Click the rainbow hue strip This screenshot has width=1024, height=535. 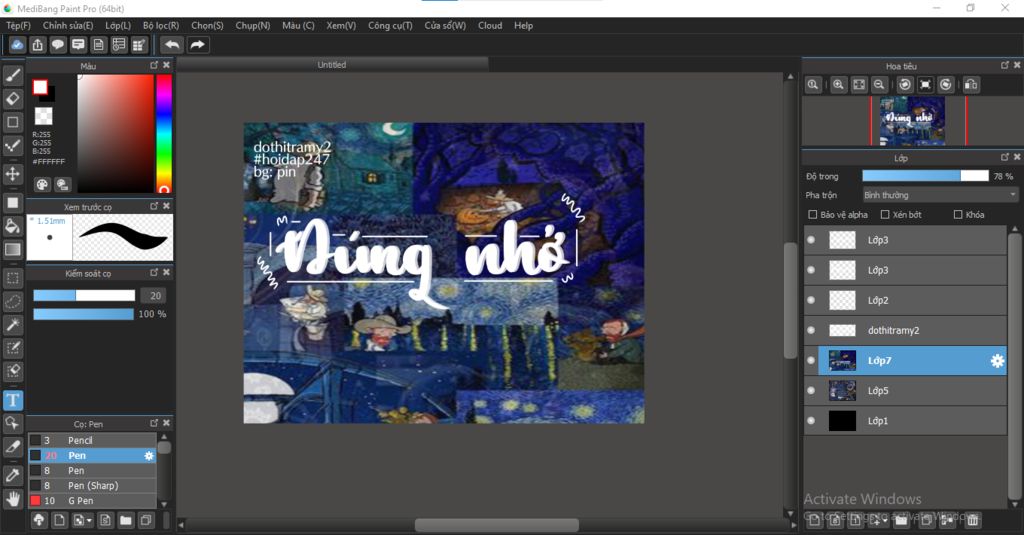tap(163, 133)
